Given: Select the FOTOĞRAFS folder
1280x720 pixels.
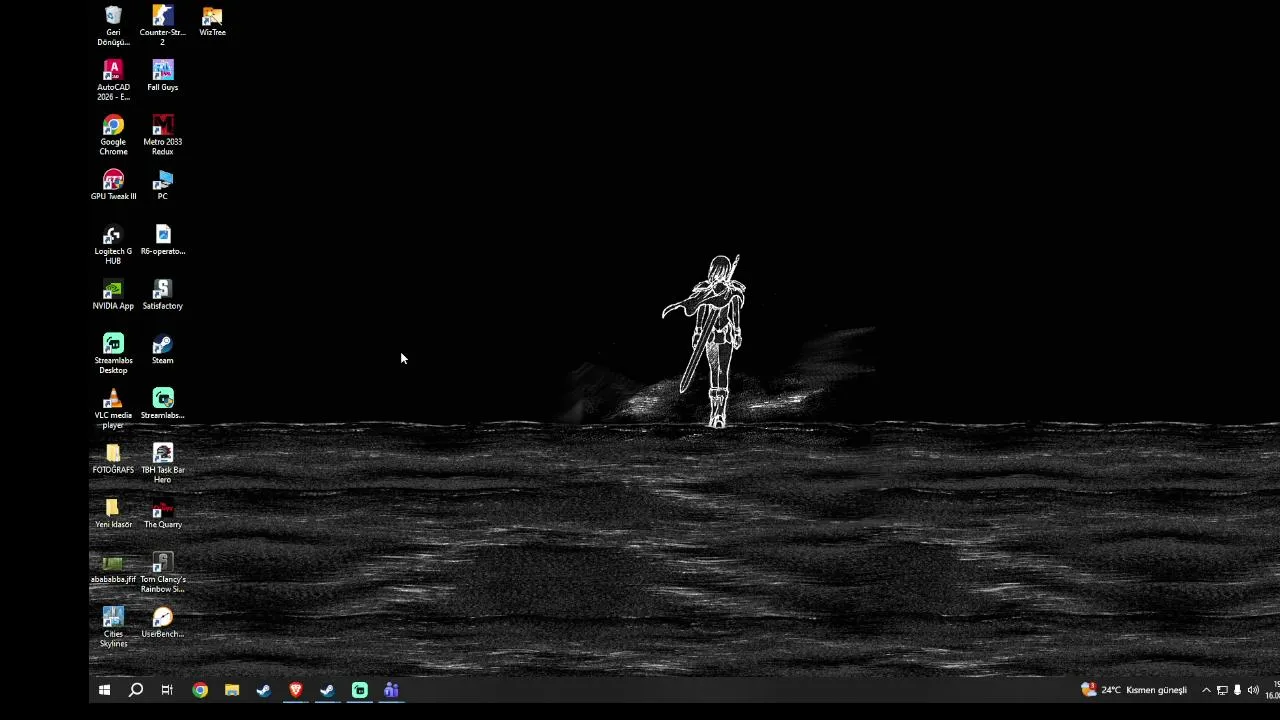Looking at the screenshot, I should tap(113, 459).
